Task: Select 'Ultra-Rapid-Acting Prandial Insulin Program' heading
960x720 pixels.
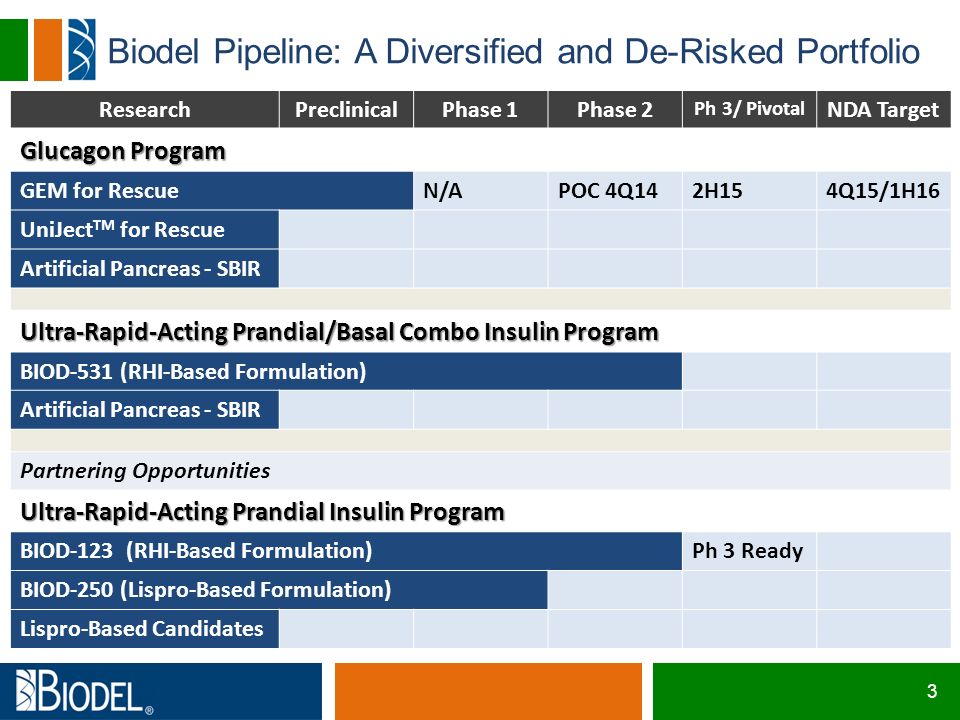Action: click(x=262, y=512)
